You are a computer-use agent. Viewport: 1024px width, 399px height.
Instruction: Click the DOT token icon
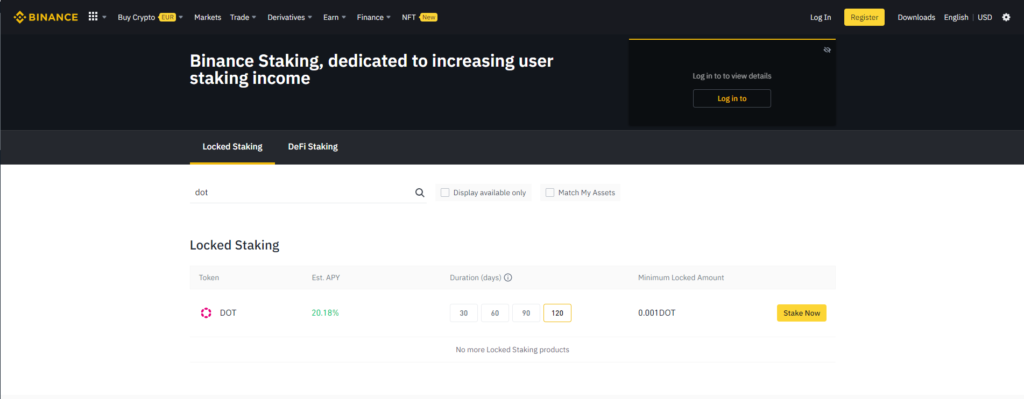pyautogui.click(x=206, y=313)
